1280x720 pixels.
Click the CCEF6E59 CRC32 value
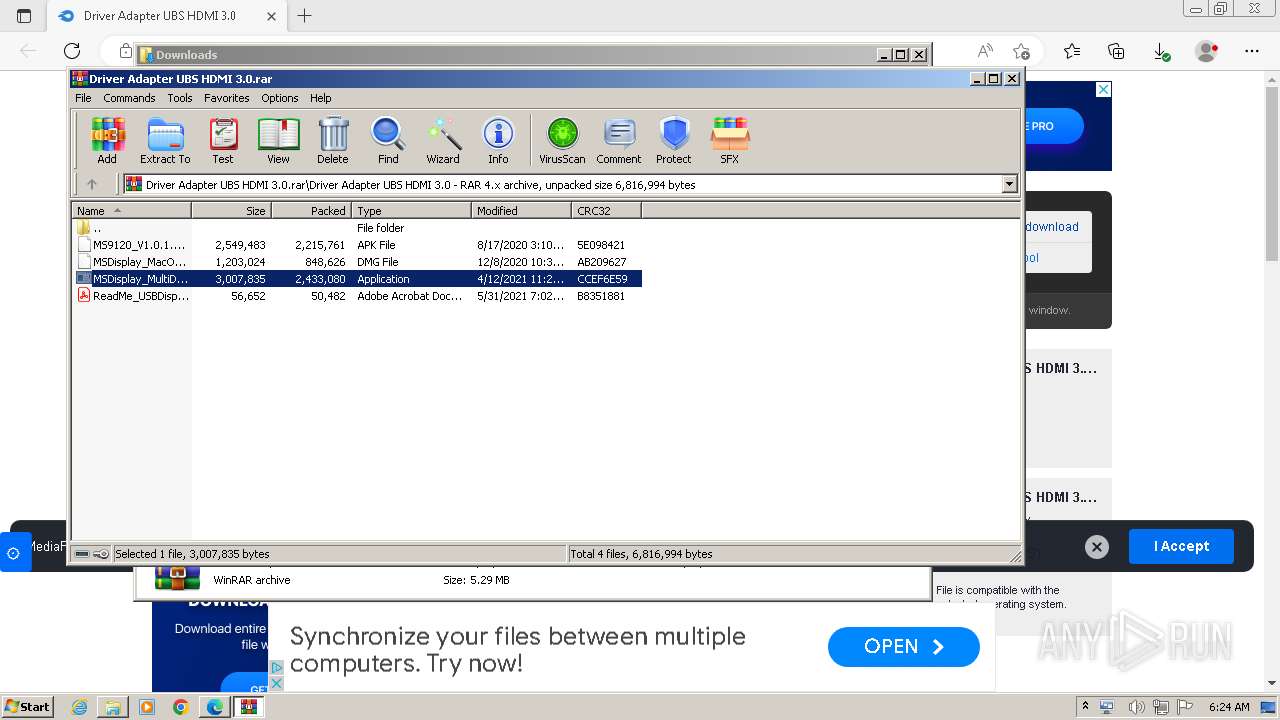tap(602, 279)
